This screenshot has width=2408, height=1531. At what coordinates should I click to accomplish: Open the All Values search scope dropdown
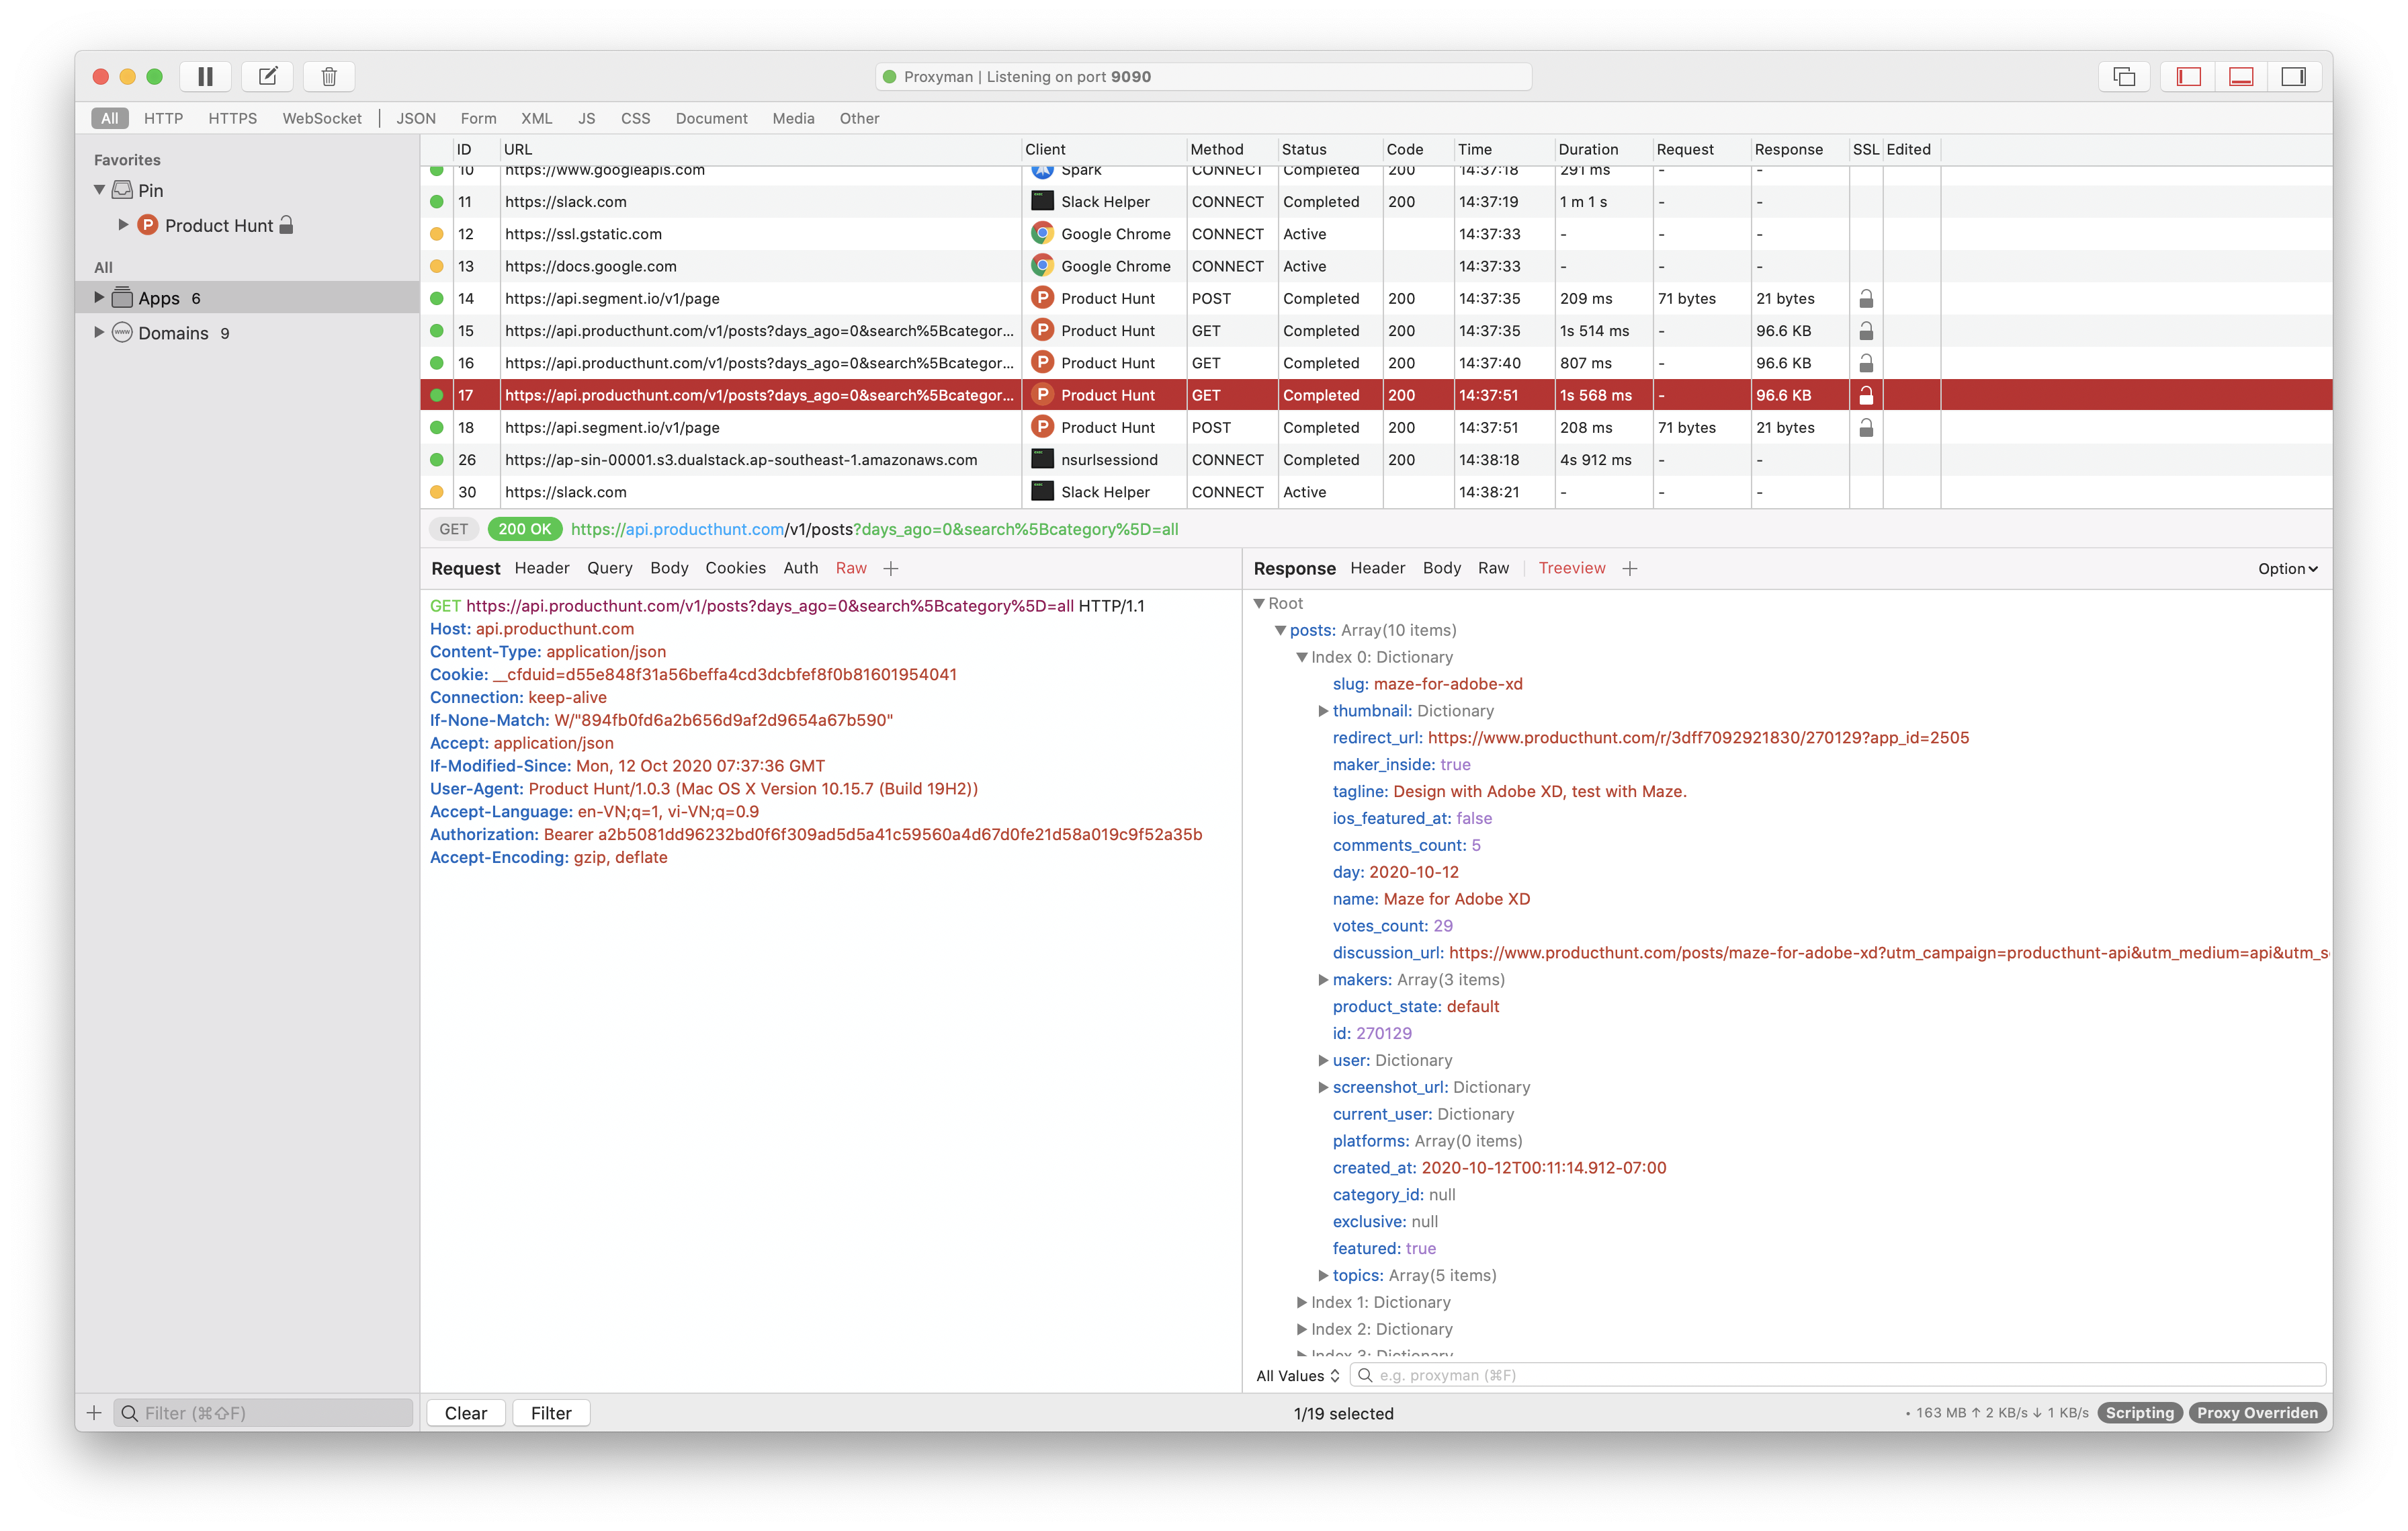click(x=1297, y=1375)
